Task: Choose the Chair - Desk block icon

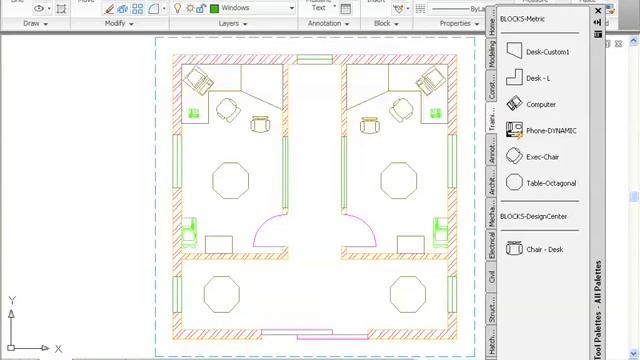Action: [514, 248]
